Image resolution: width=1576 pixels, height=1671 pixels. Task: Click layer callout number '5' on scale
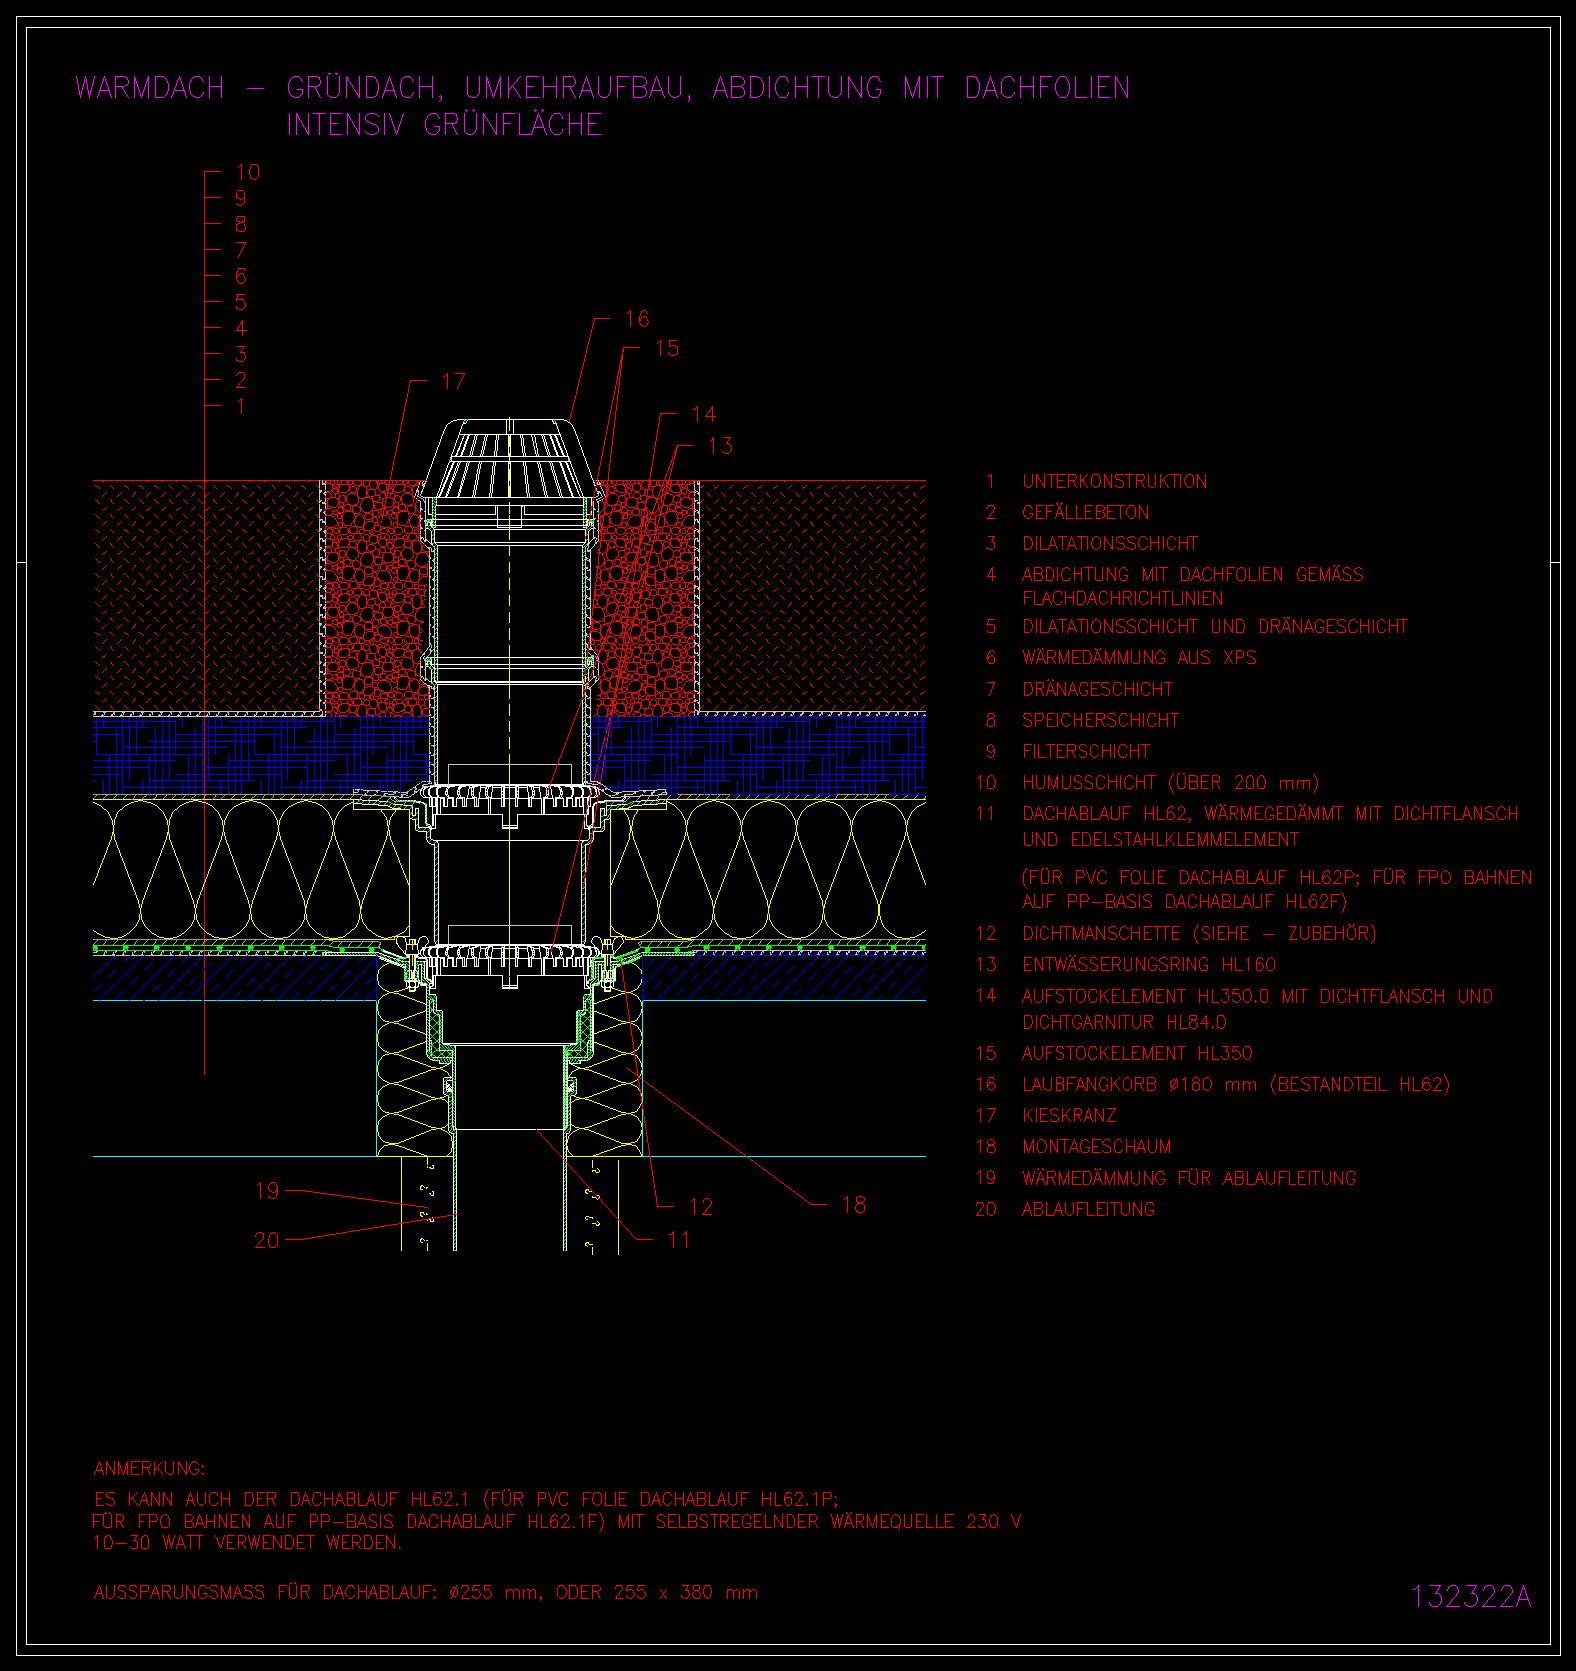[241, 302]
